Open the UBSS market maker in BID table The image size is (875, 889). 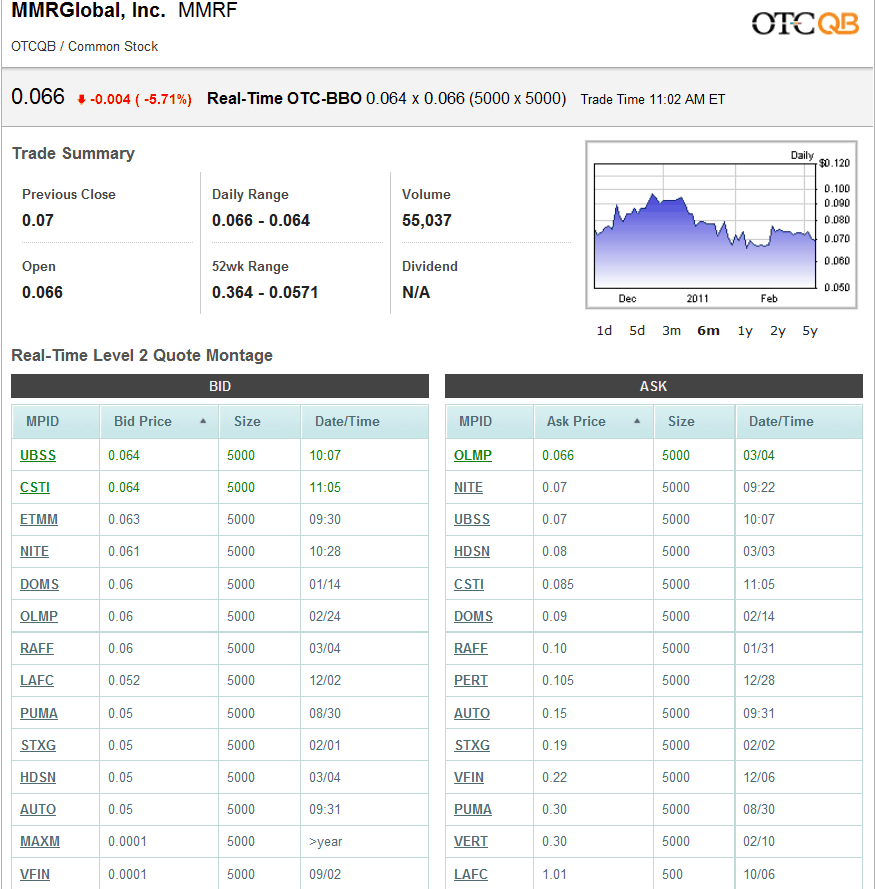(37, 455)
